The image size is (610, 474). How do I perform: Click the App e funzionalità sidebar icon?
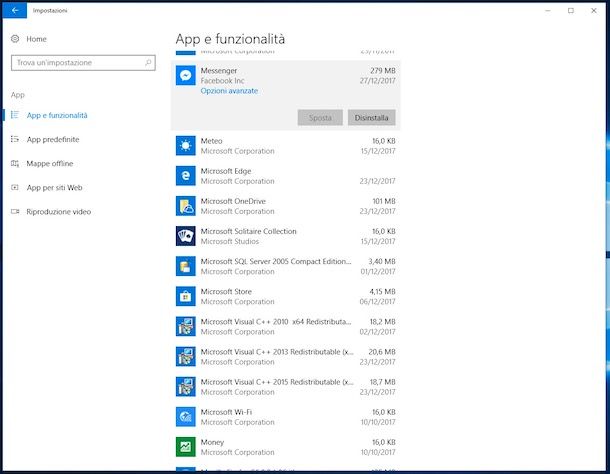tap(15, 115)
